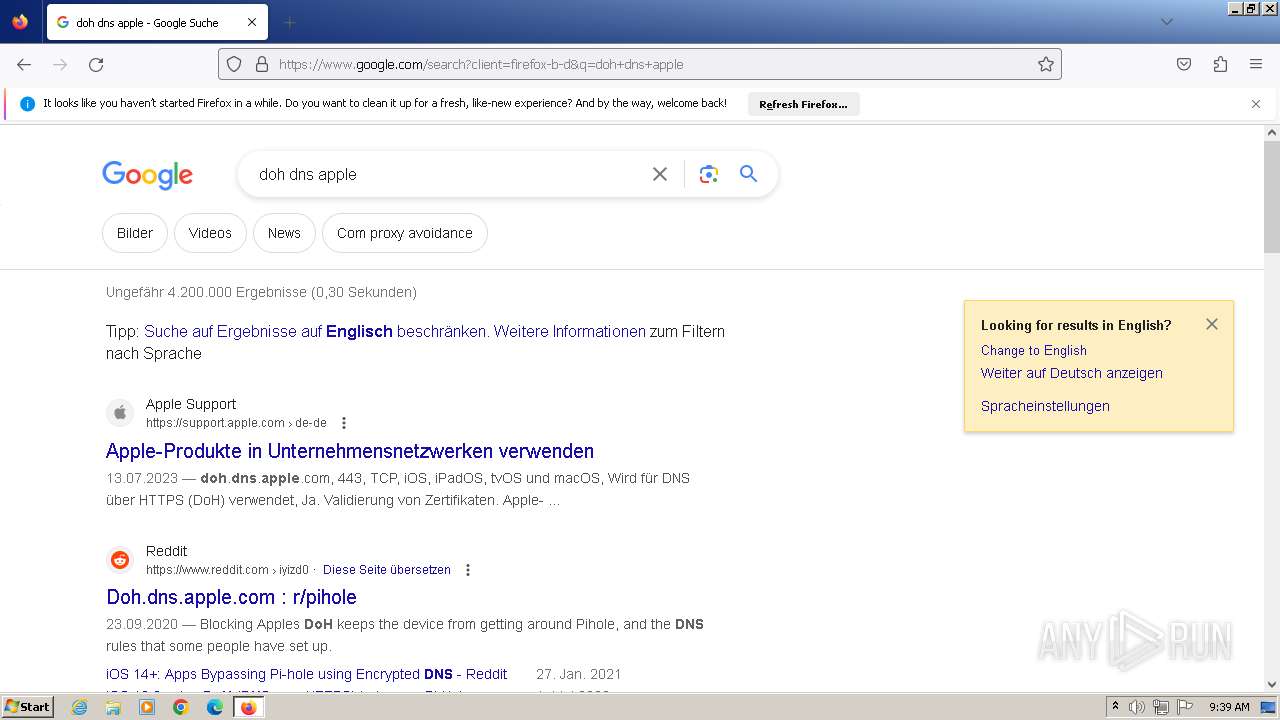Open Spracheinstellungen link
This screenshot has width=1280, height=720.
1045,406
